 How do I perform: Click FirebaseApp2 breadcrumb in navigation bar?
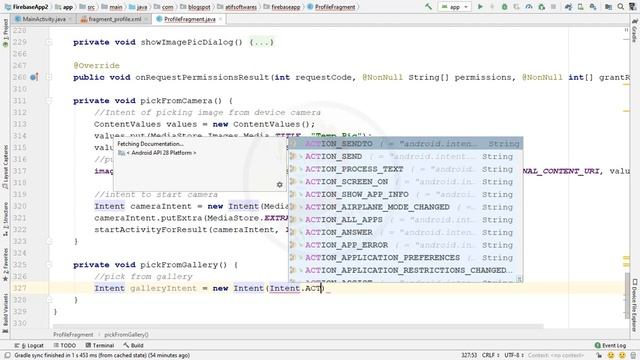pos(27,7)
